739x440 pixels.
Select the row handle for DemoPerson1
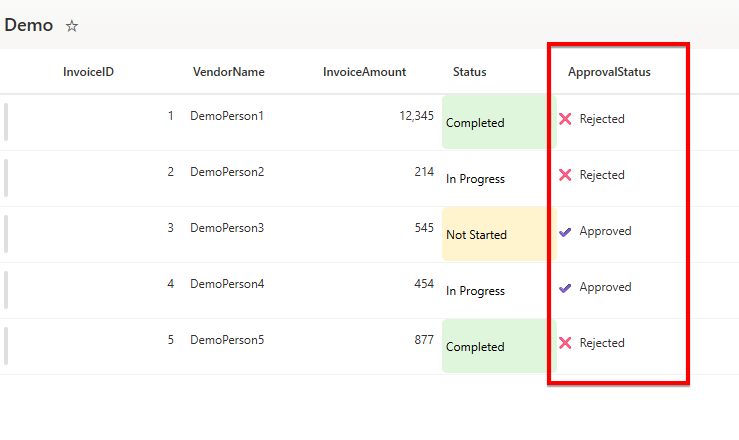[x=7, y=122]
